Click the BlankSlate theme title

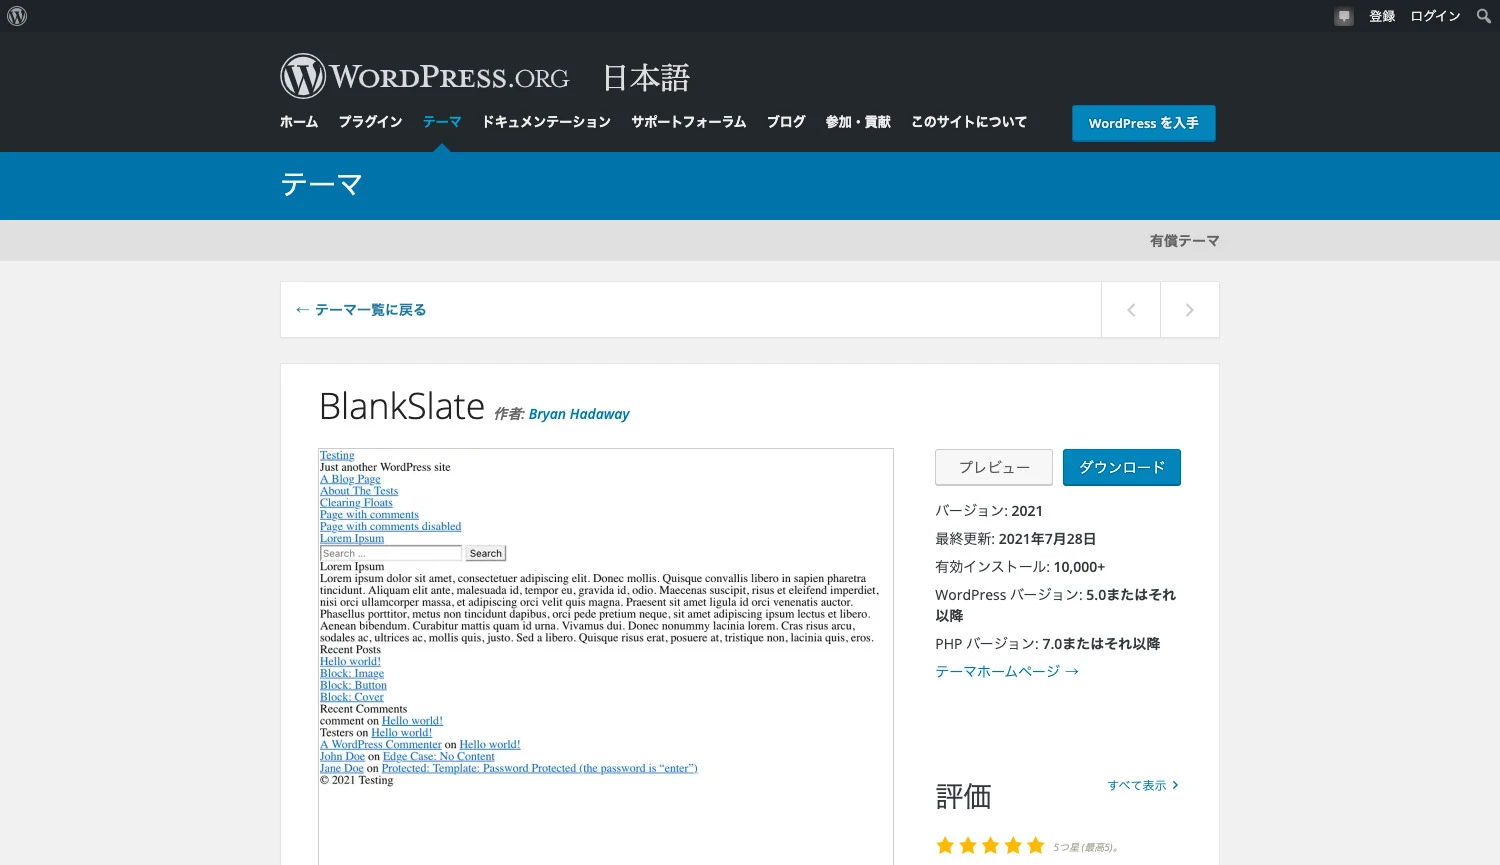pos(402,407)
